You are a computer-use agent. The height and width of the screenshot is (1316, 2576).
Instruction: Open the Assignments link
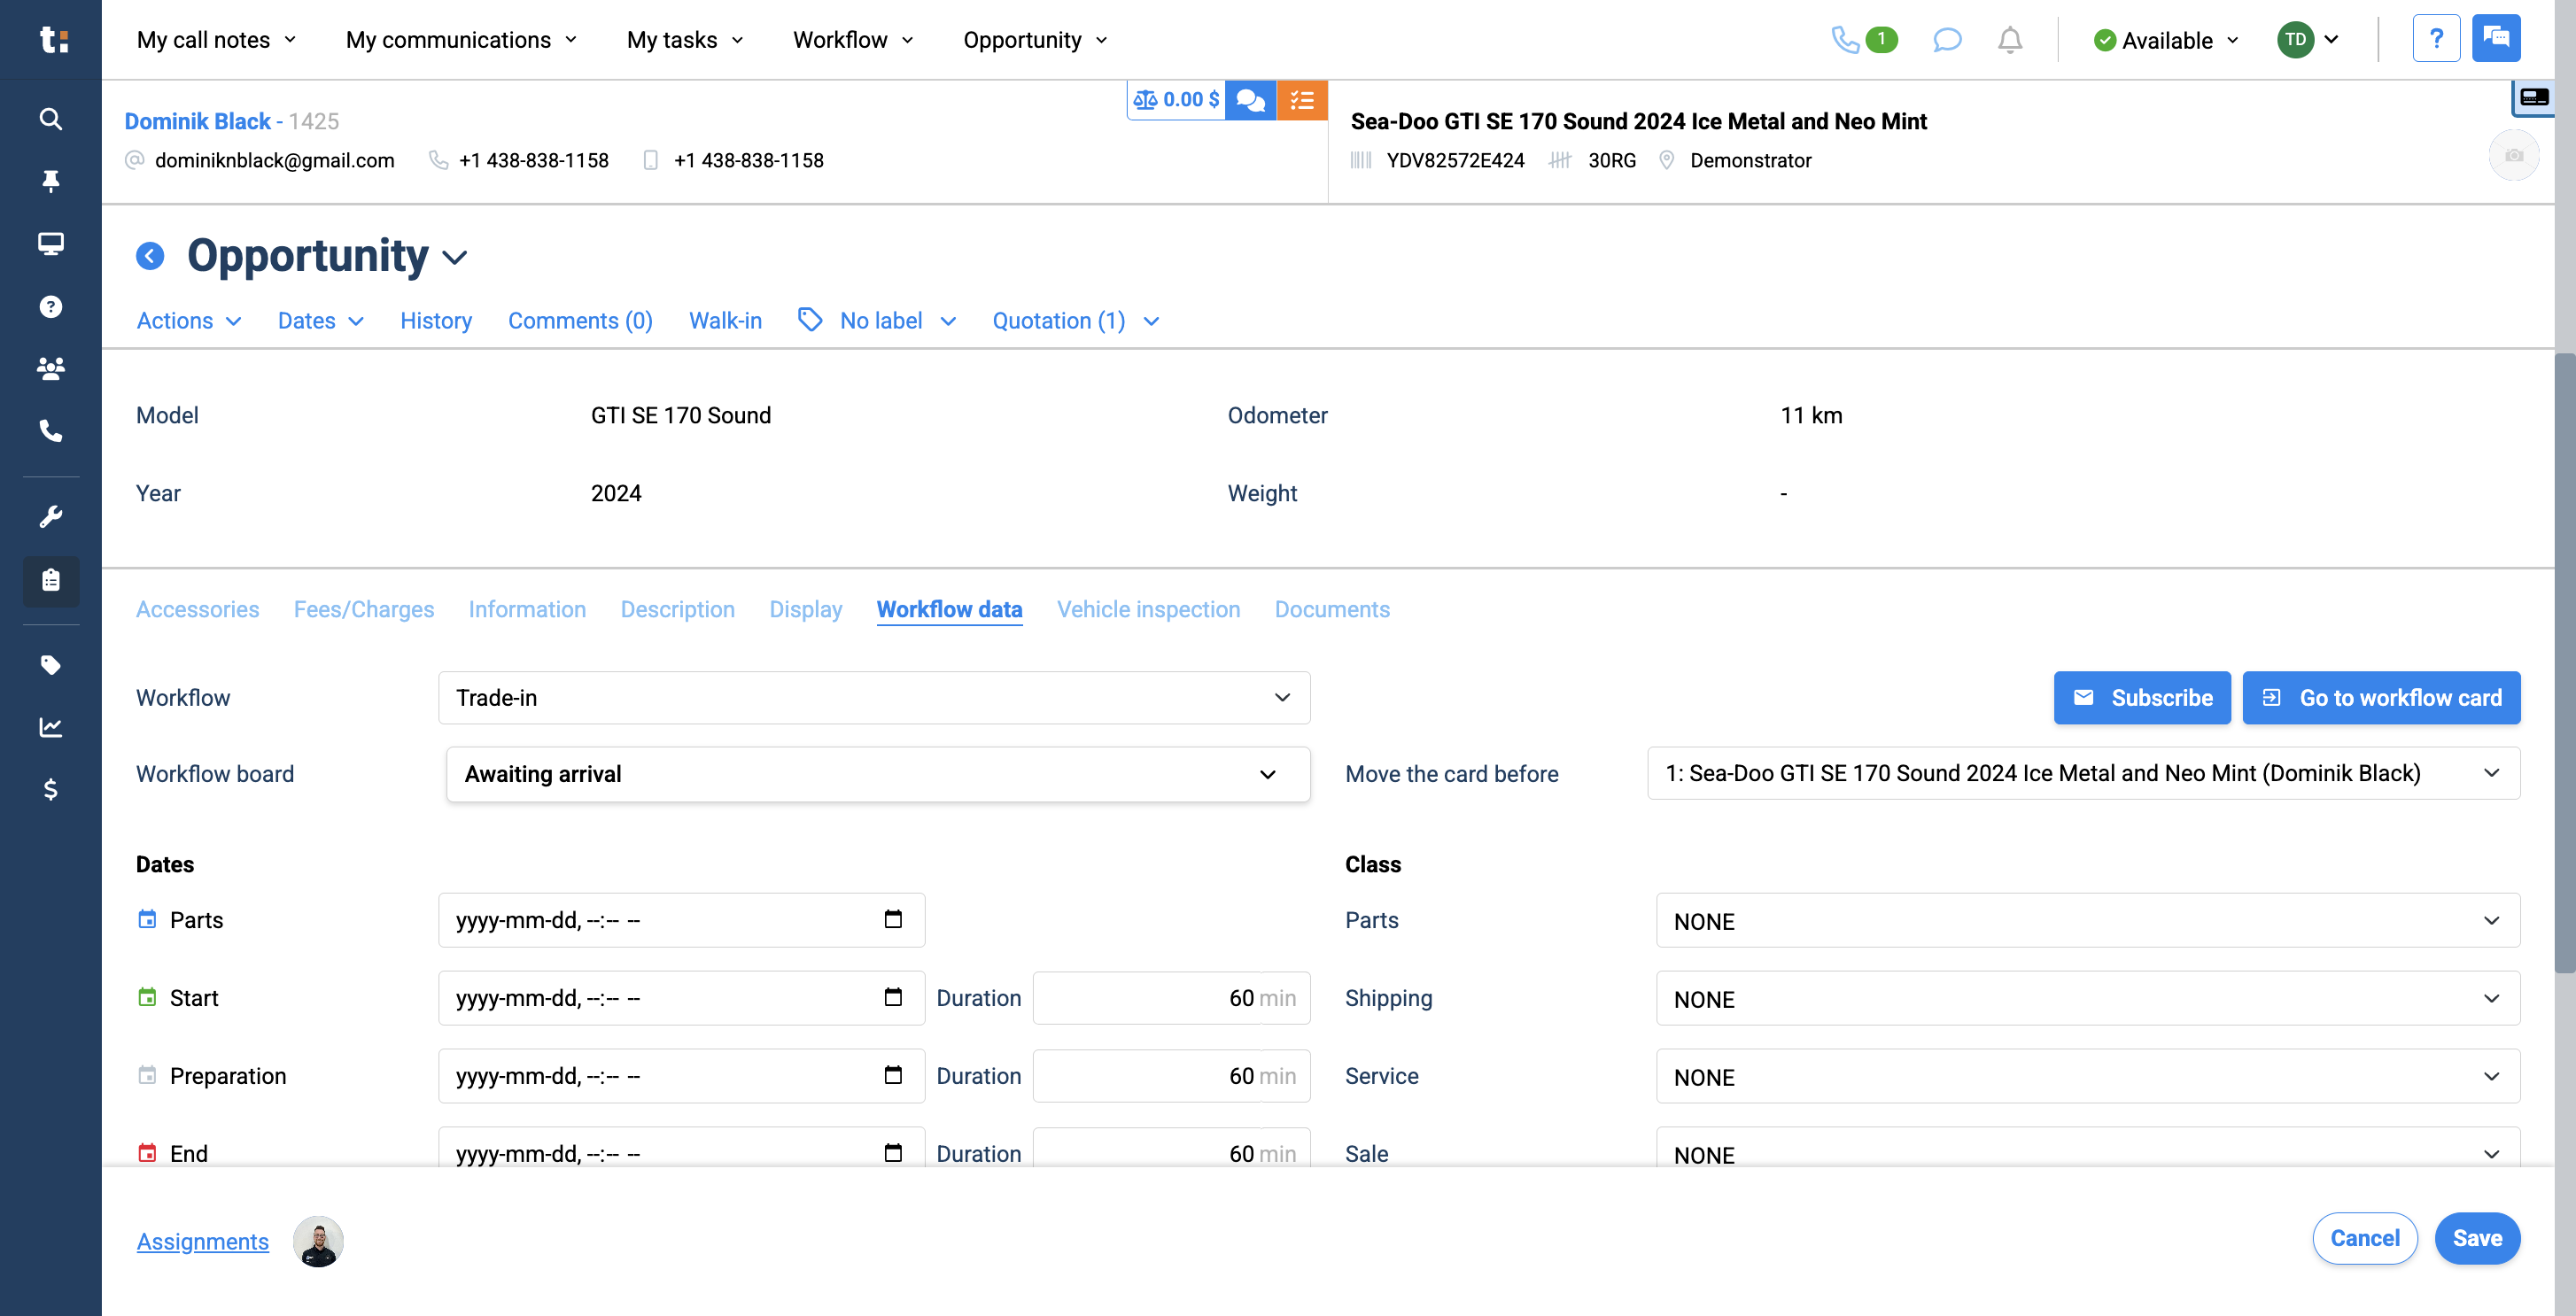click(x=202, y=1241)
